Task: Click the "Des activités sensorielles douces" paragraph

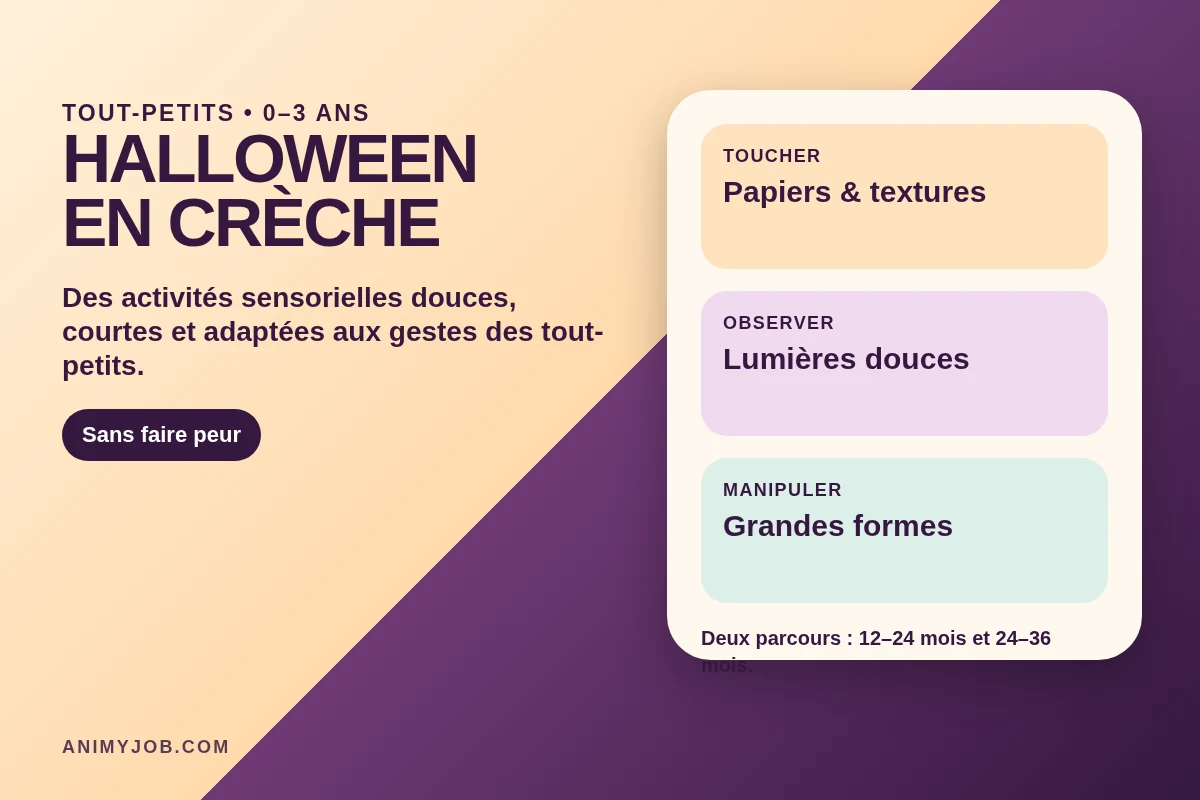Action: click(333, 331)
